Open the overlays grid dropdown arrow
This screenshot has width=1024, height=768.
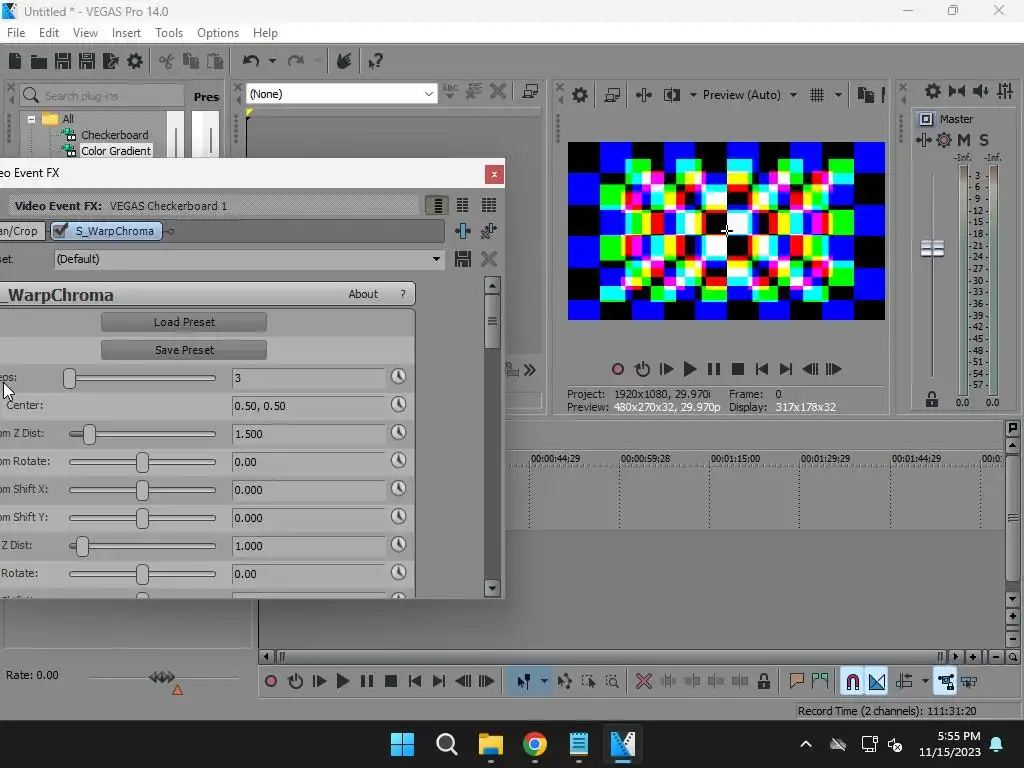[x=839, y=95]
